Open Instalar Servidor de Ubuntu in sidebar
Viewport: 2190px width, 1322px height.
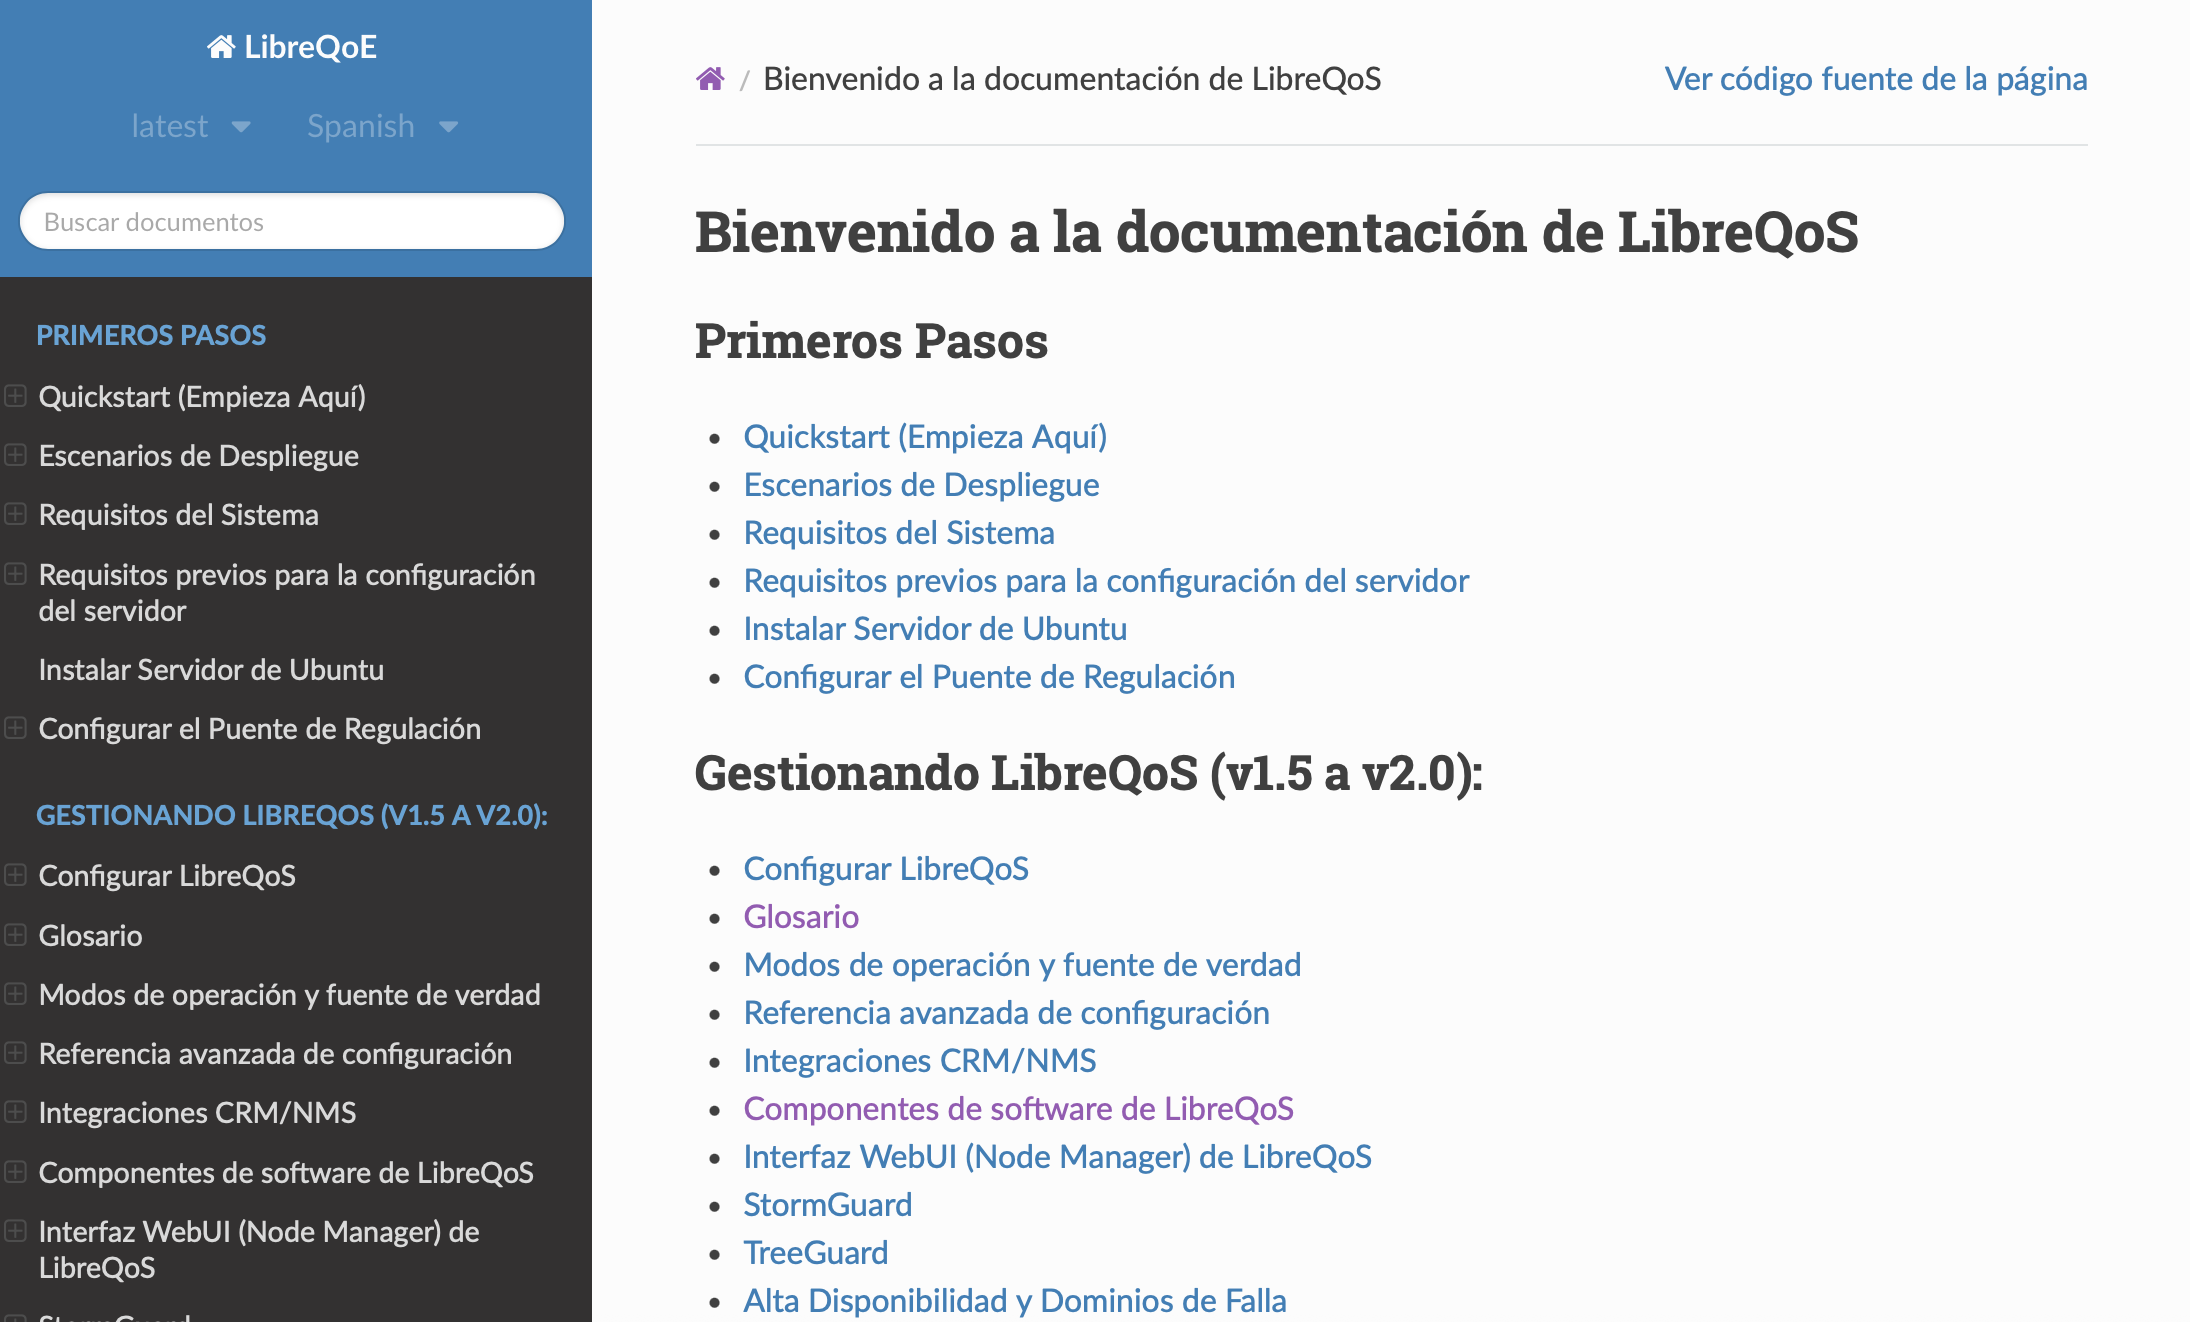[x=211, y=670]
